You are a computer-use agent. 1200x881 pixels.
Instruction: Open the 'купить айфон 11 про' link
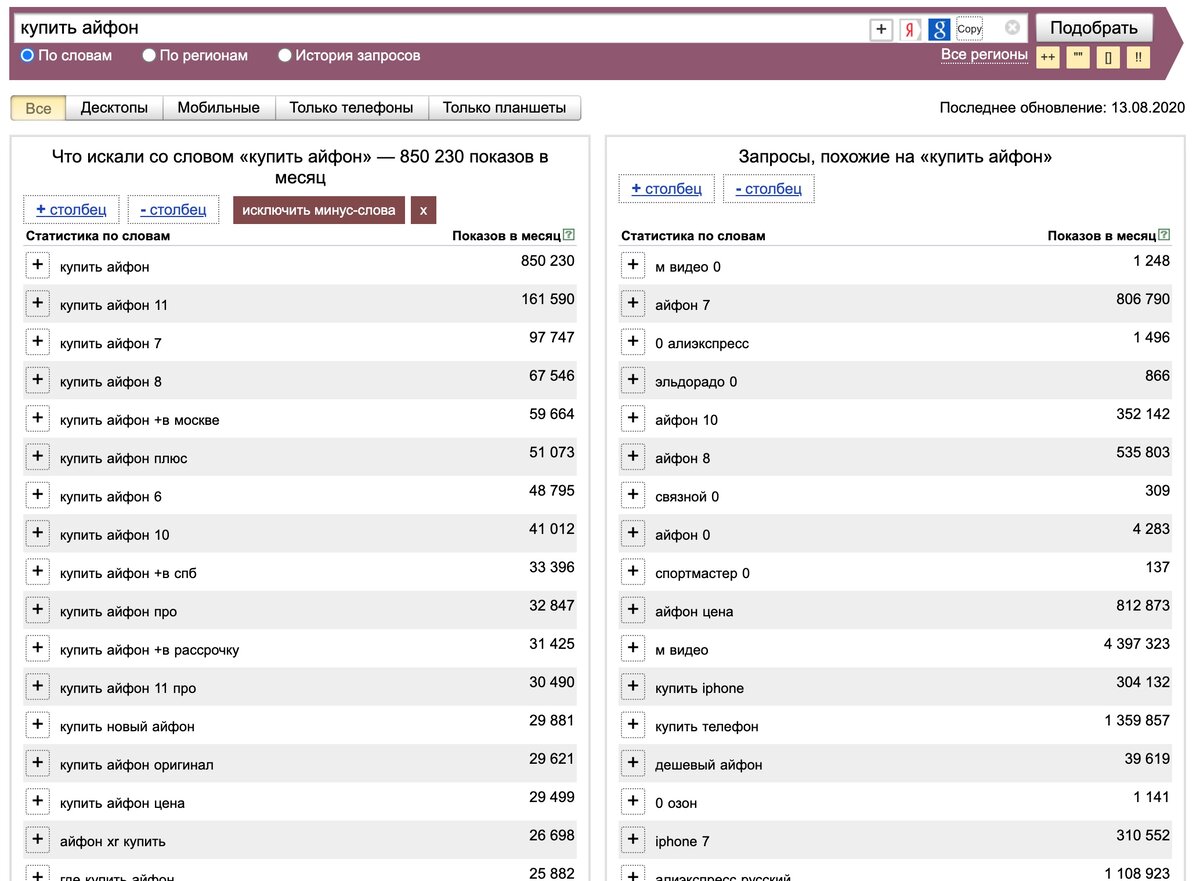(128, 688)
